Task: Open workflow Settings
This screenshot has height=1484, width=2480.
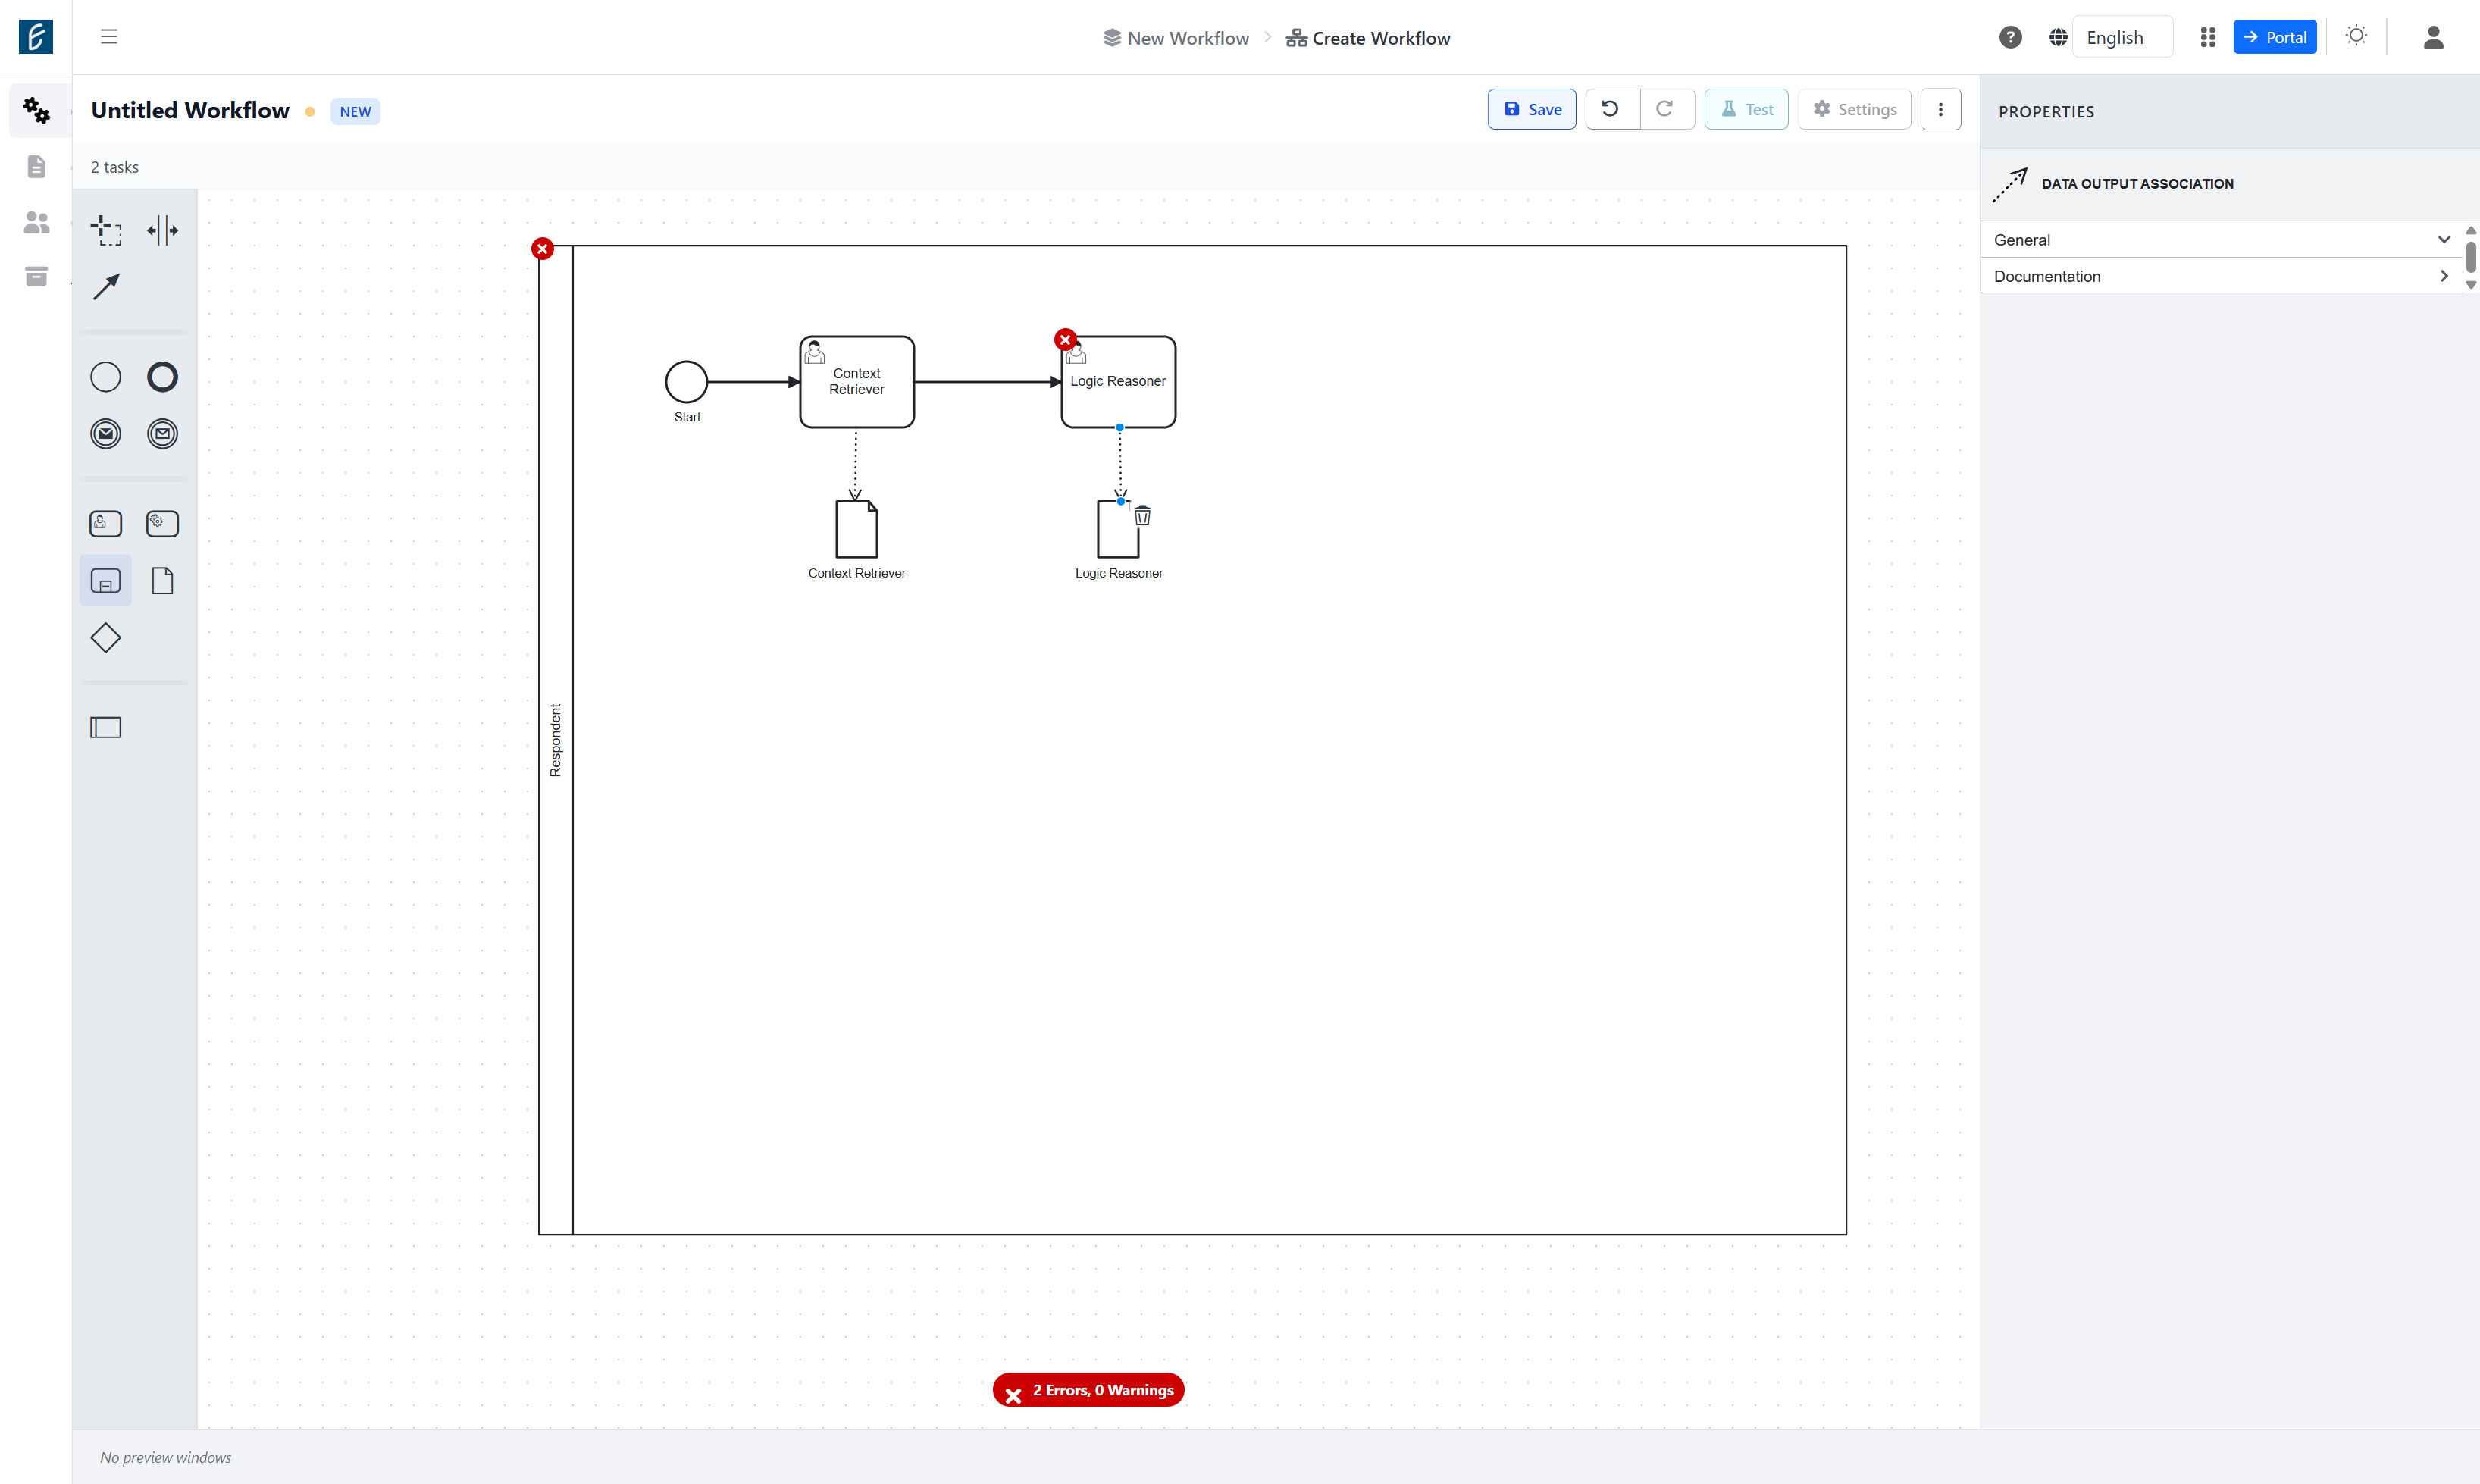Action: pyautogui.click(x=1854, y=109)
